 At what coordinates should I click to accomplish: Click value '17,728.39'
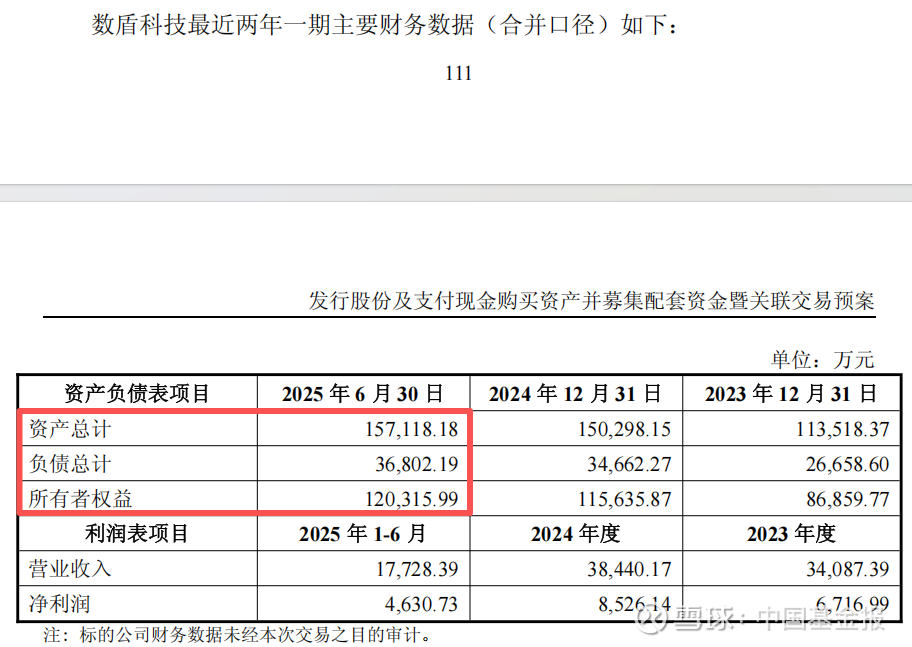point(416,569)
